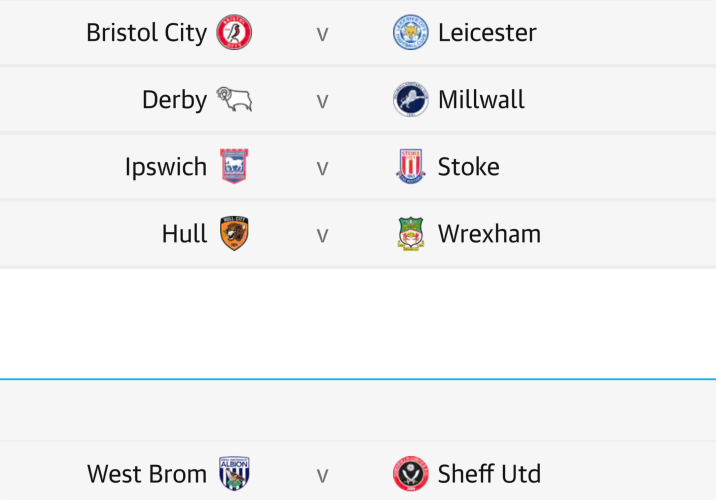
Task: Select the Ipswich team name
Action: click(x=166, y=167)
